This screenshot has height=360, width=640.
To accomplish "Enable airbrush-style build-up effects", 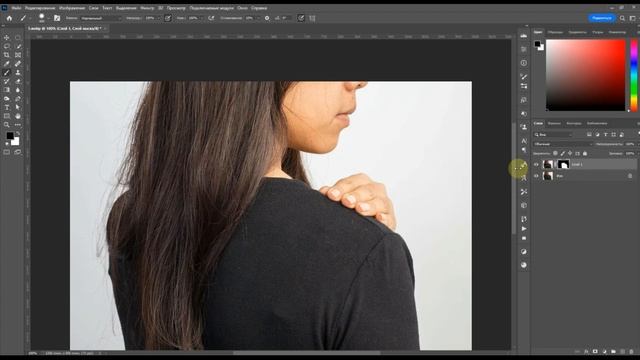I will click(x=211, y=18).
